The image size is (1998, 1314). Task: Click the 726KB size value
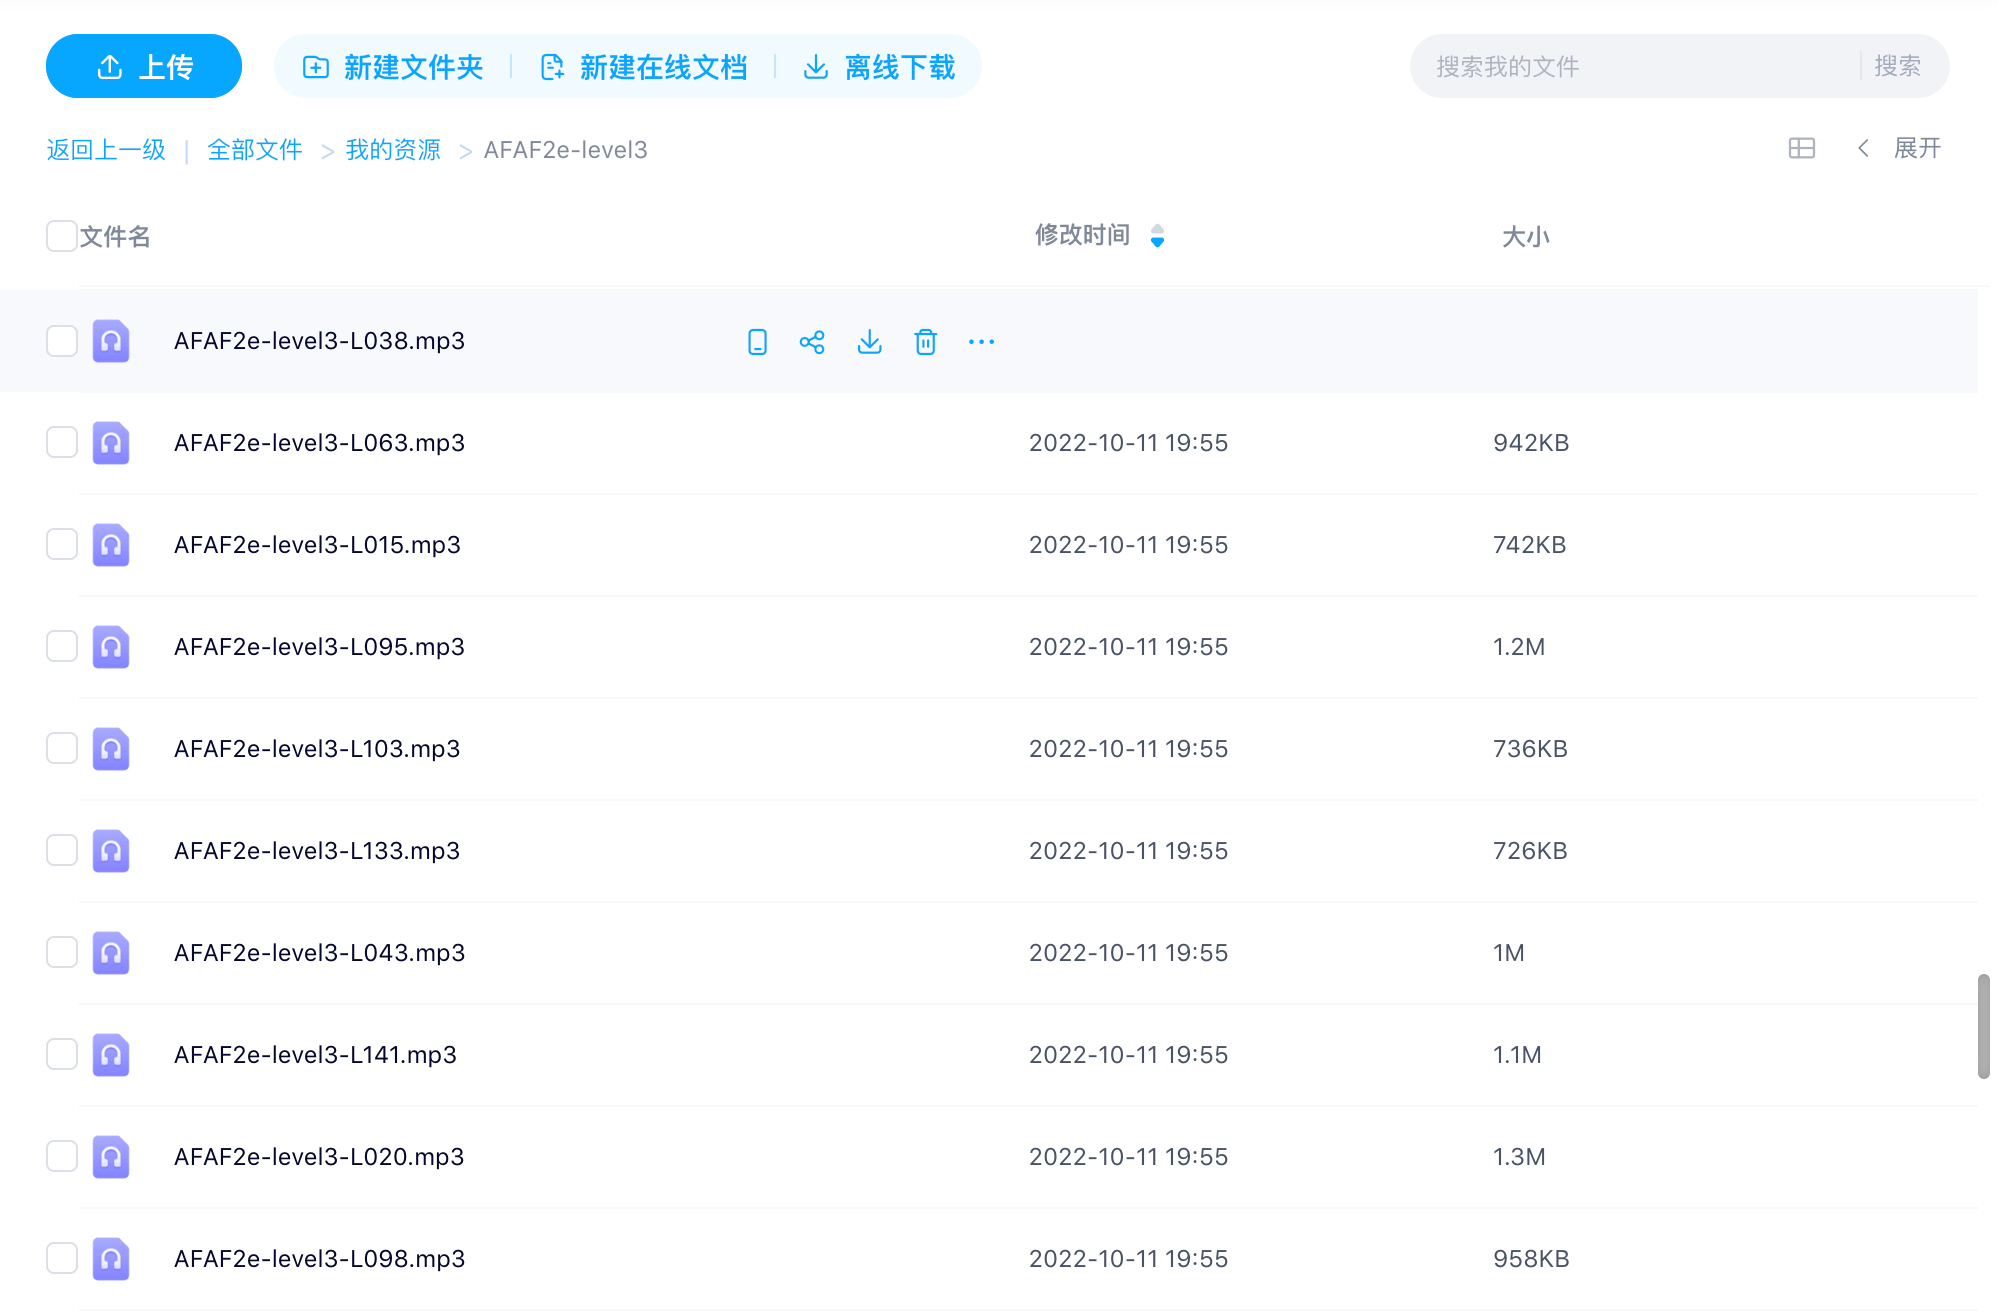tap(1530, 851)
